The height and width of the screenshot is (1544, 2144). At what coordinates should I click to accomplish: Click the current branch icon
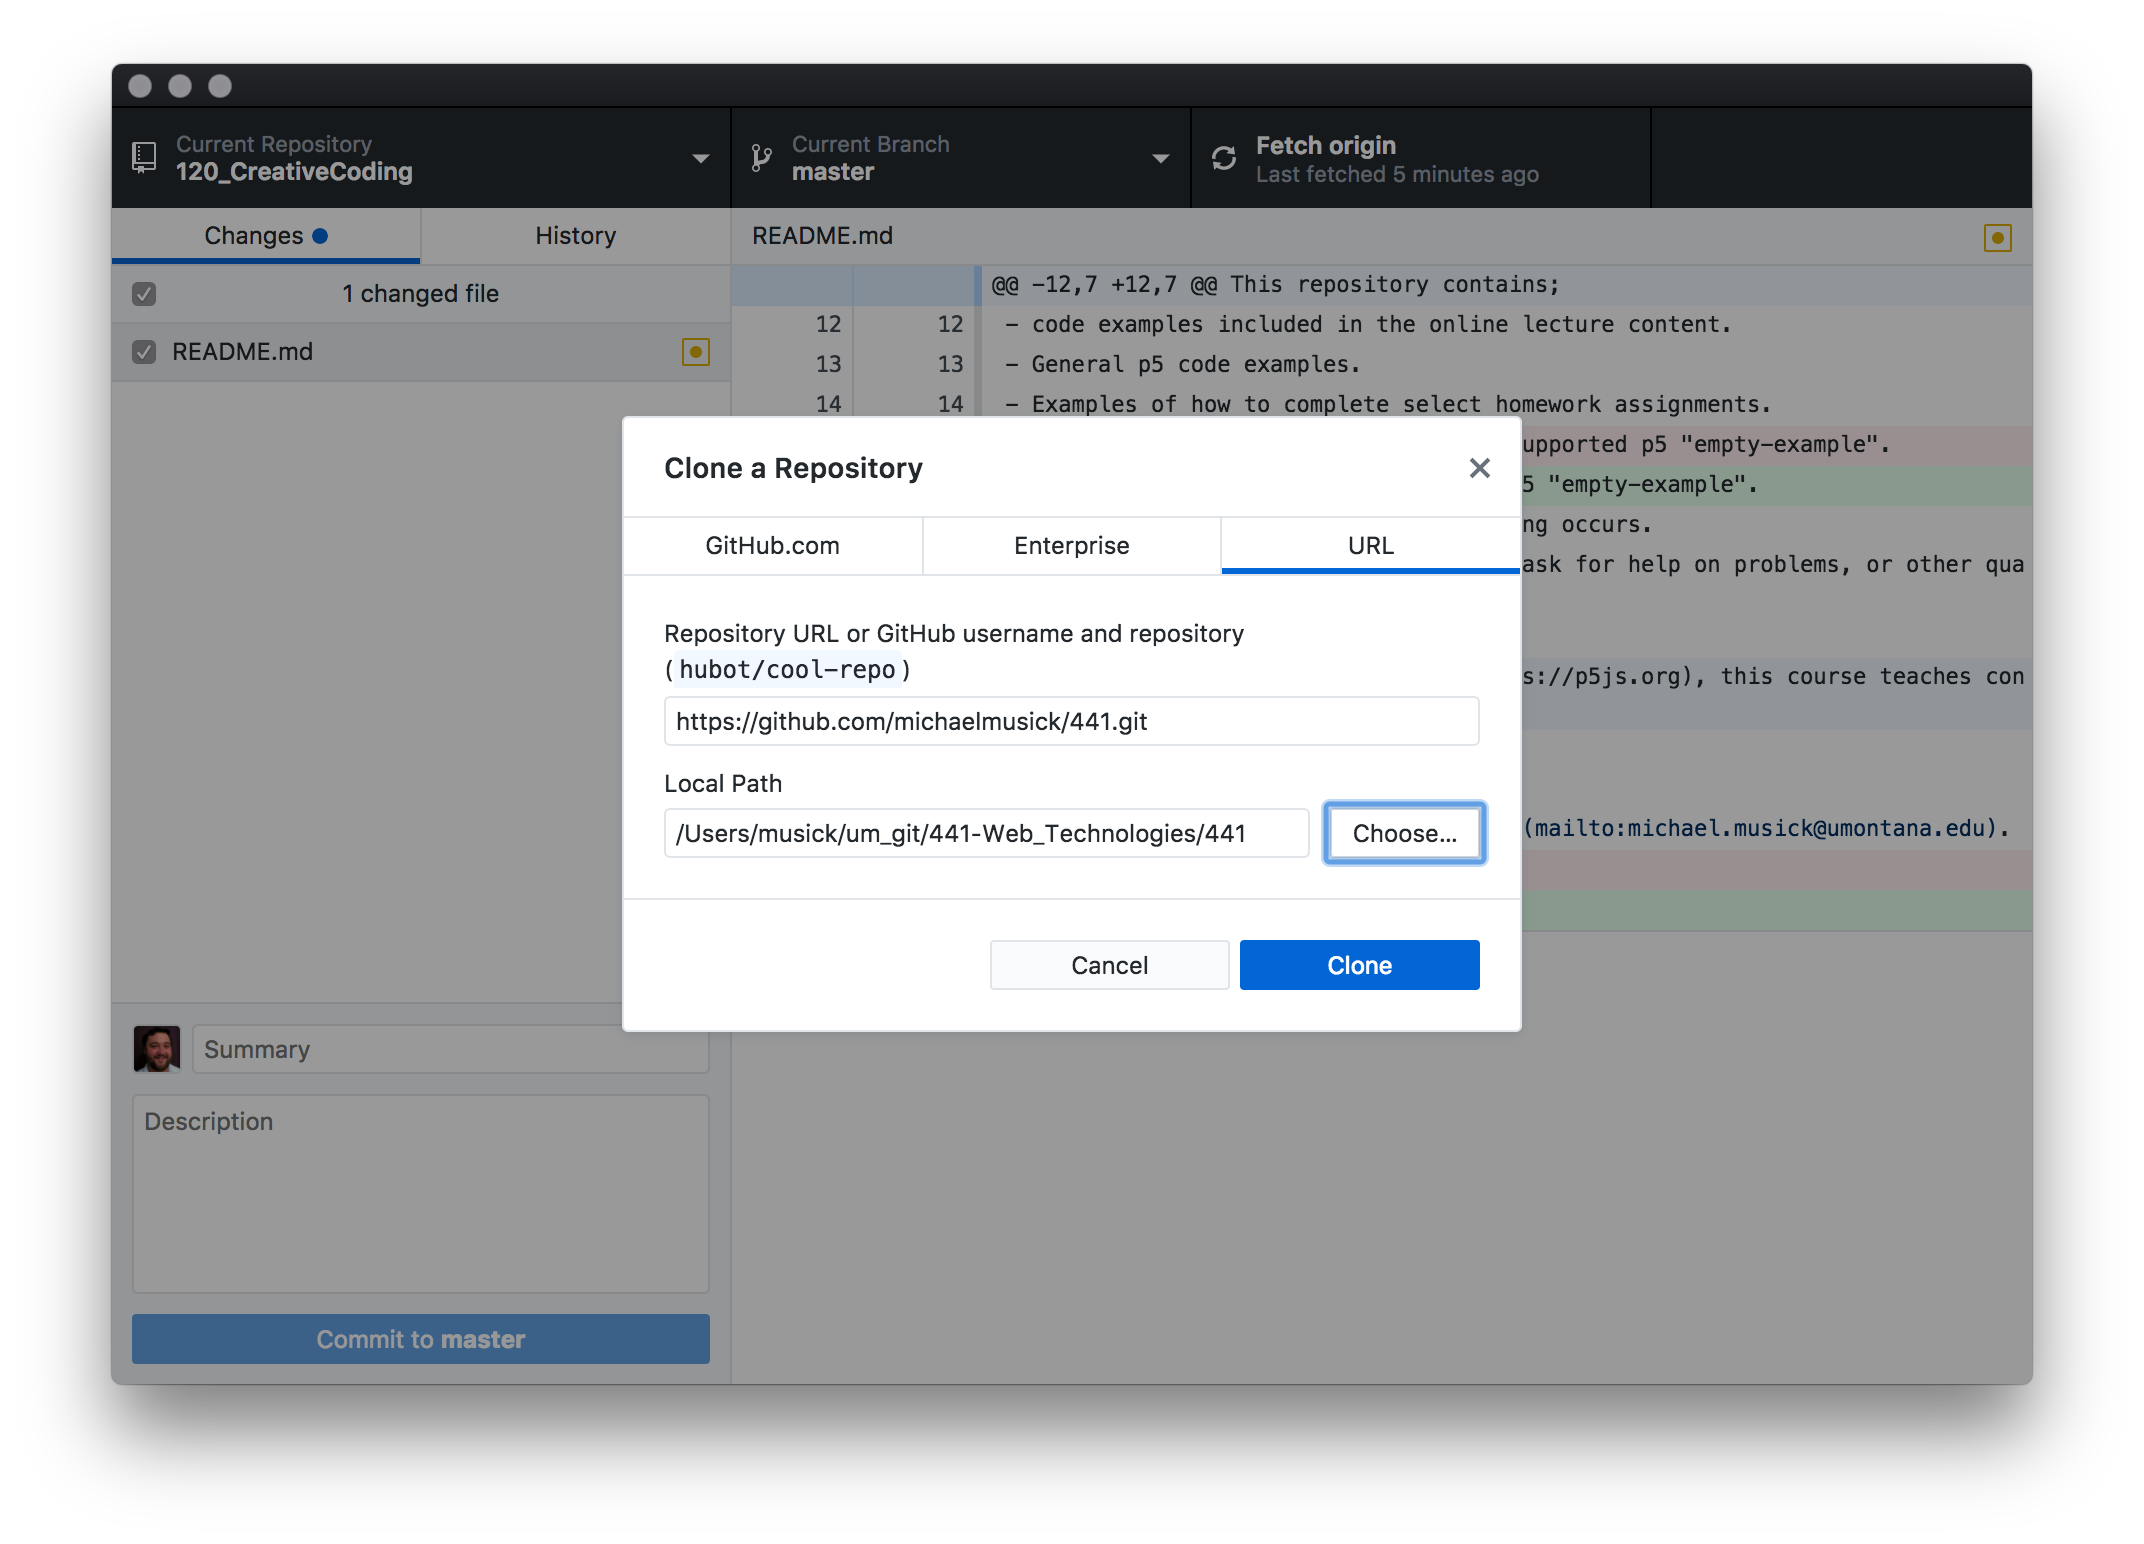point(762,156)
